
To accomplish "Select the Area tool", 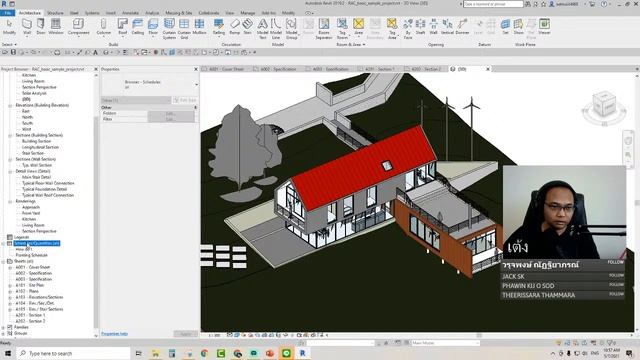I will [x=358, y=27].
